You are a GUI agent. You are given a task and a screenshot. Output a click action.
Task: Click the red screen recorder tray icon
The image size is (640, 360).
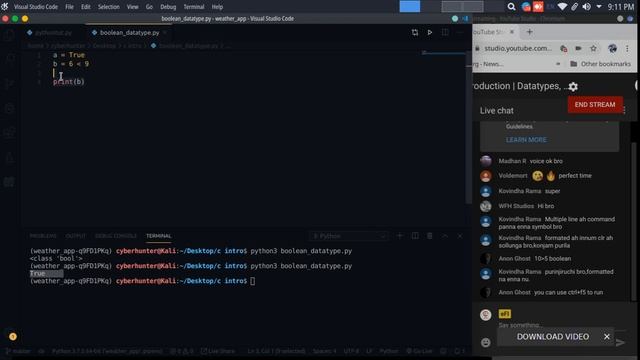click(x=538, y=7)
